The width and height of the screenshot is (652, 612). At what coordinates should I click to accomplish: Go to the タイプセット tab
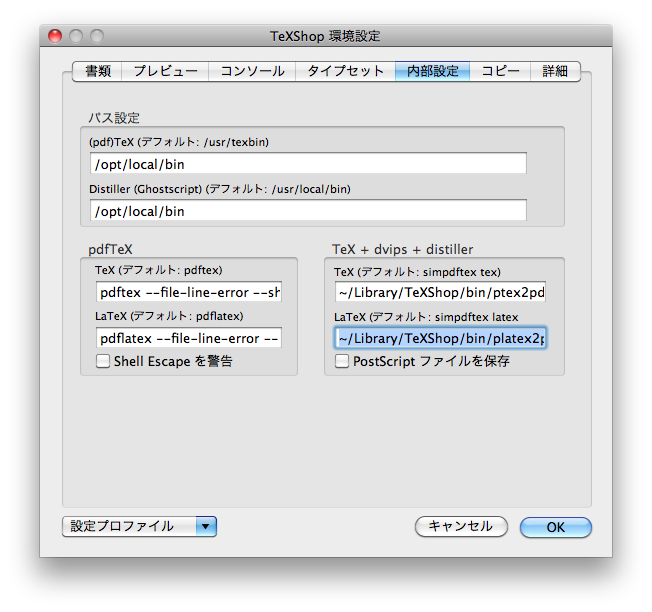pos(345,71)
